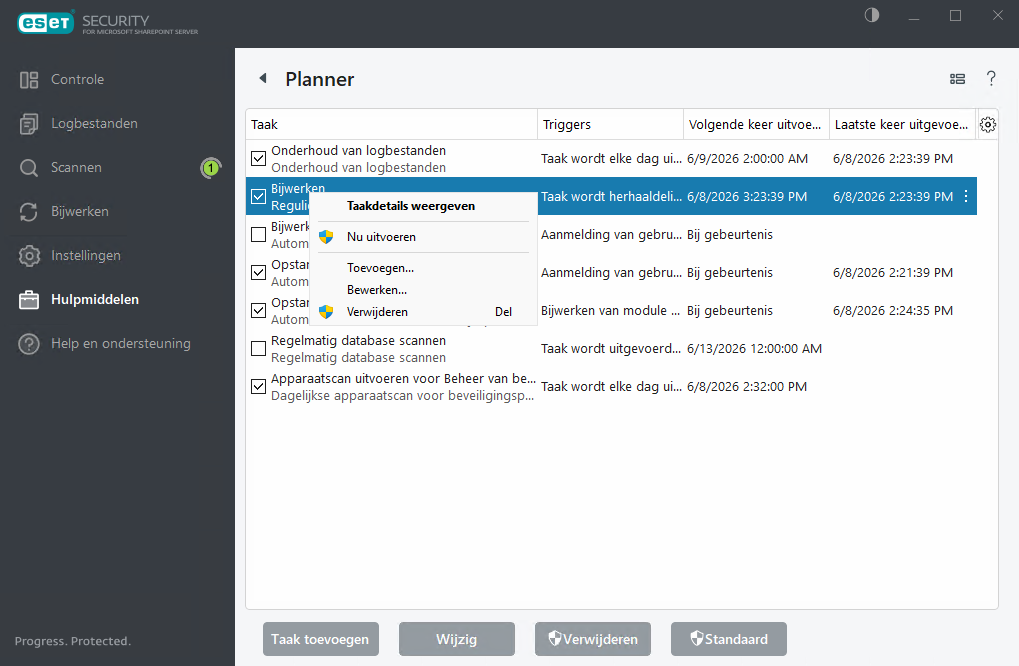Uncheck Onderhoud van logbestanden task
The height and width of the screenshot is (666, 1019).
(259, 159)
